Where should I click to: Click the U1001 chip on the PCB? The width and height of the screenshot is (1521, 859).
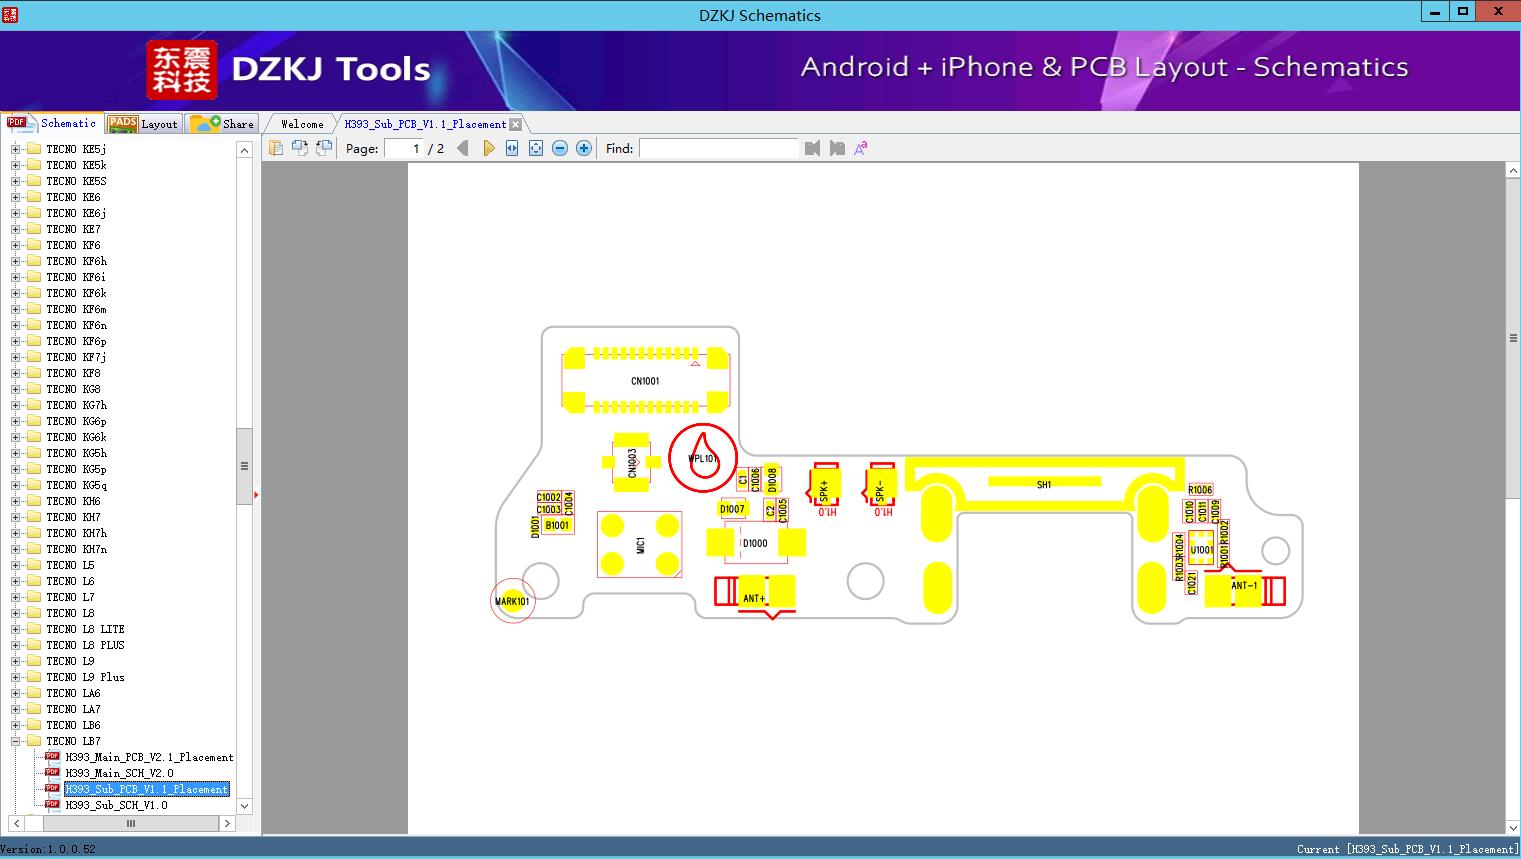point(1202,549)
